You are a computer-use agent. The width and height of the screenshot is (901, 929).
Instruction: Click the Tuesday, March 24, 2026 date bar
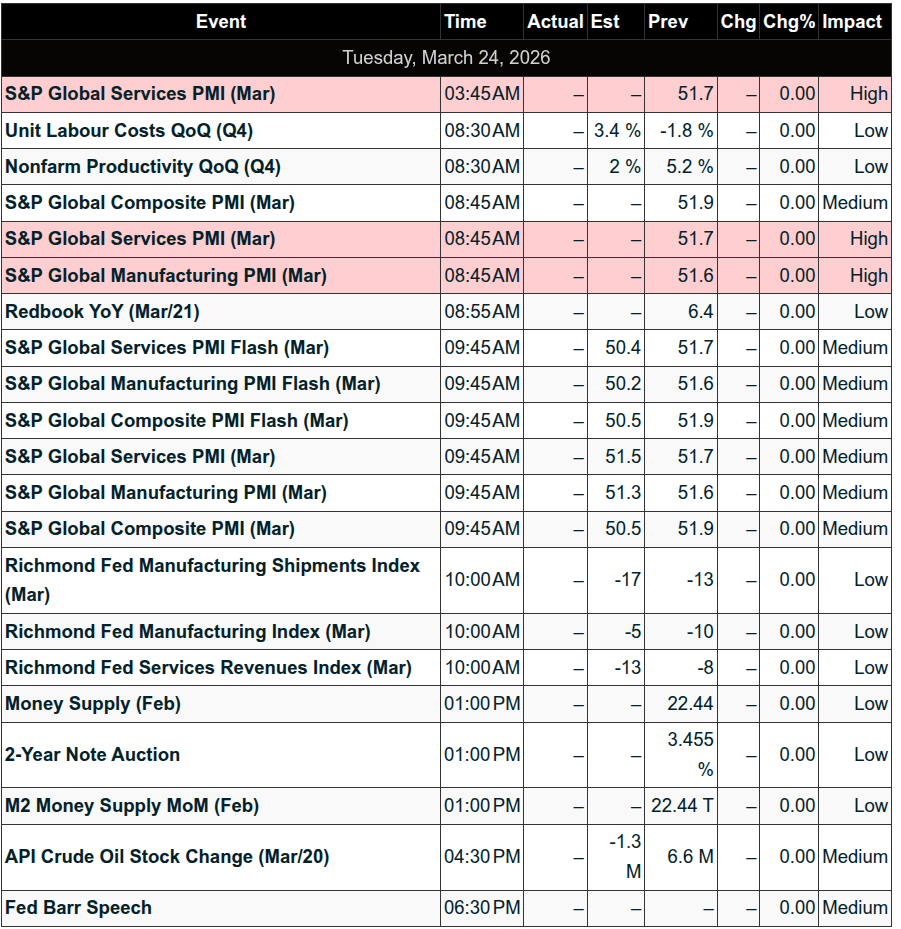(446, 57)
